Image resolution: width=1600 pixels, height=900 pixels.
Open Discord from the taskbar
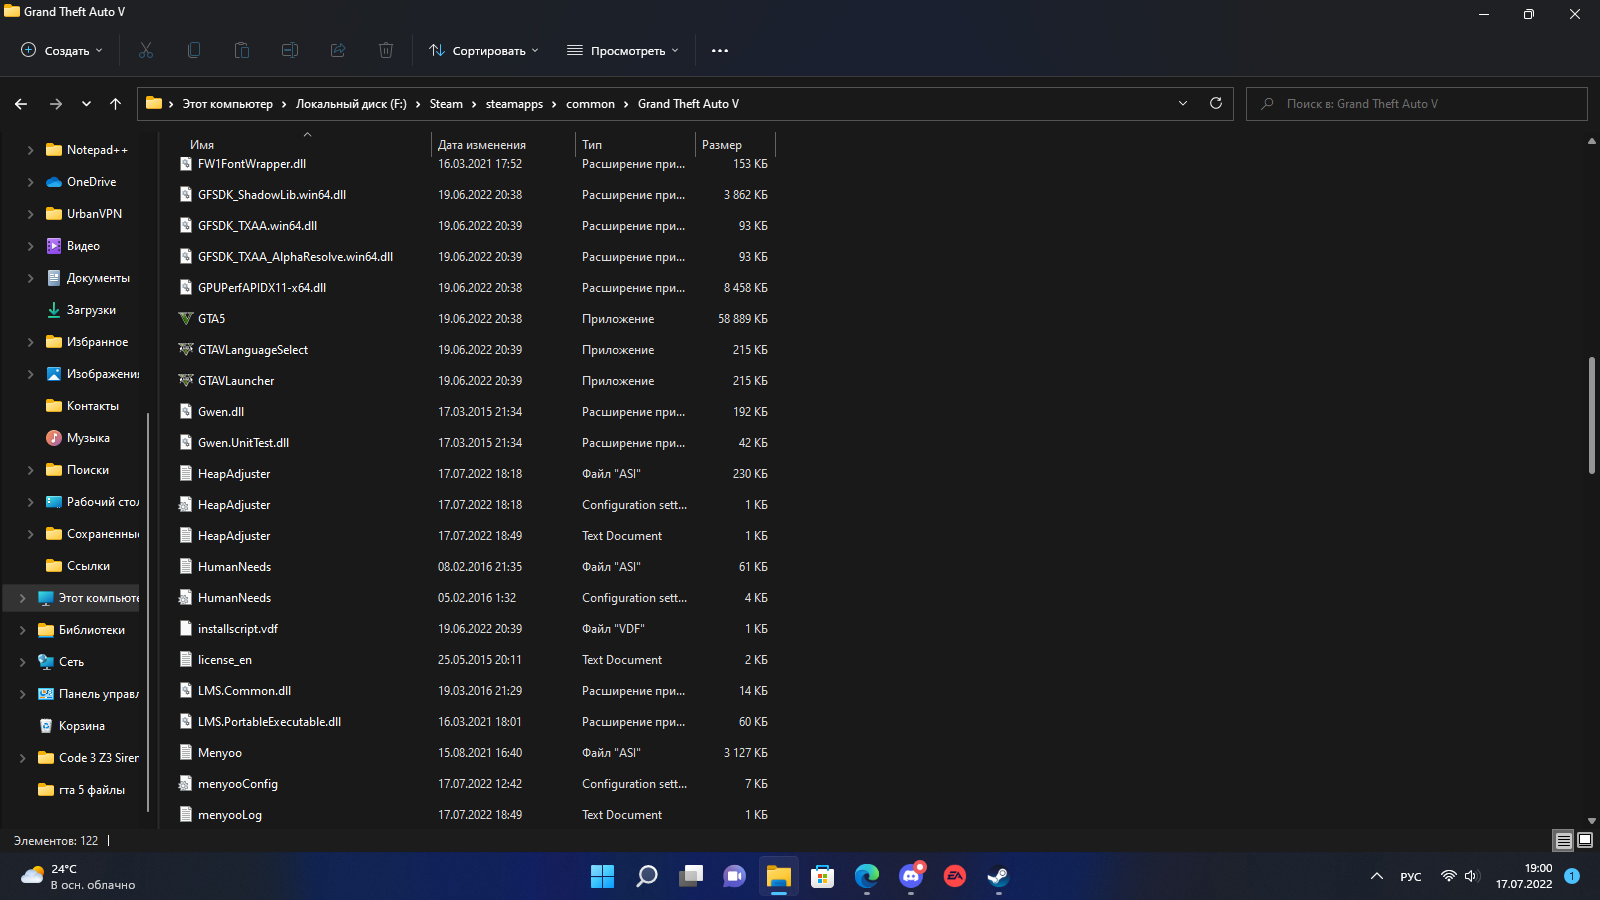911,877
